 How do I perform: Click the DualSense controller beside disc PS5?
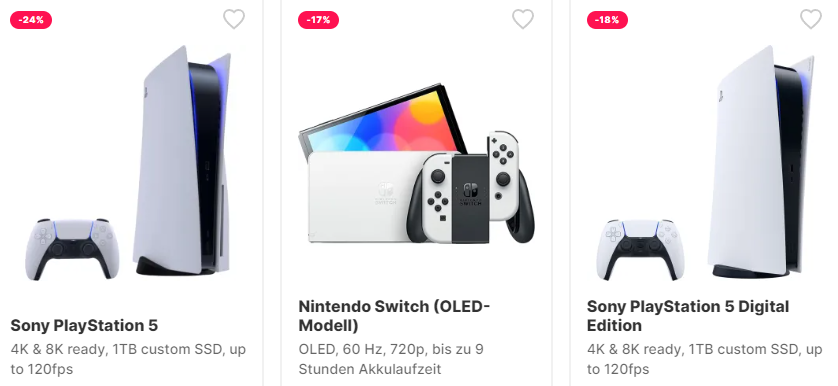pos(69,248)
